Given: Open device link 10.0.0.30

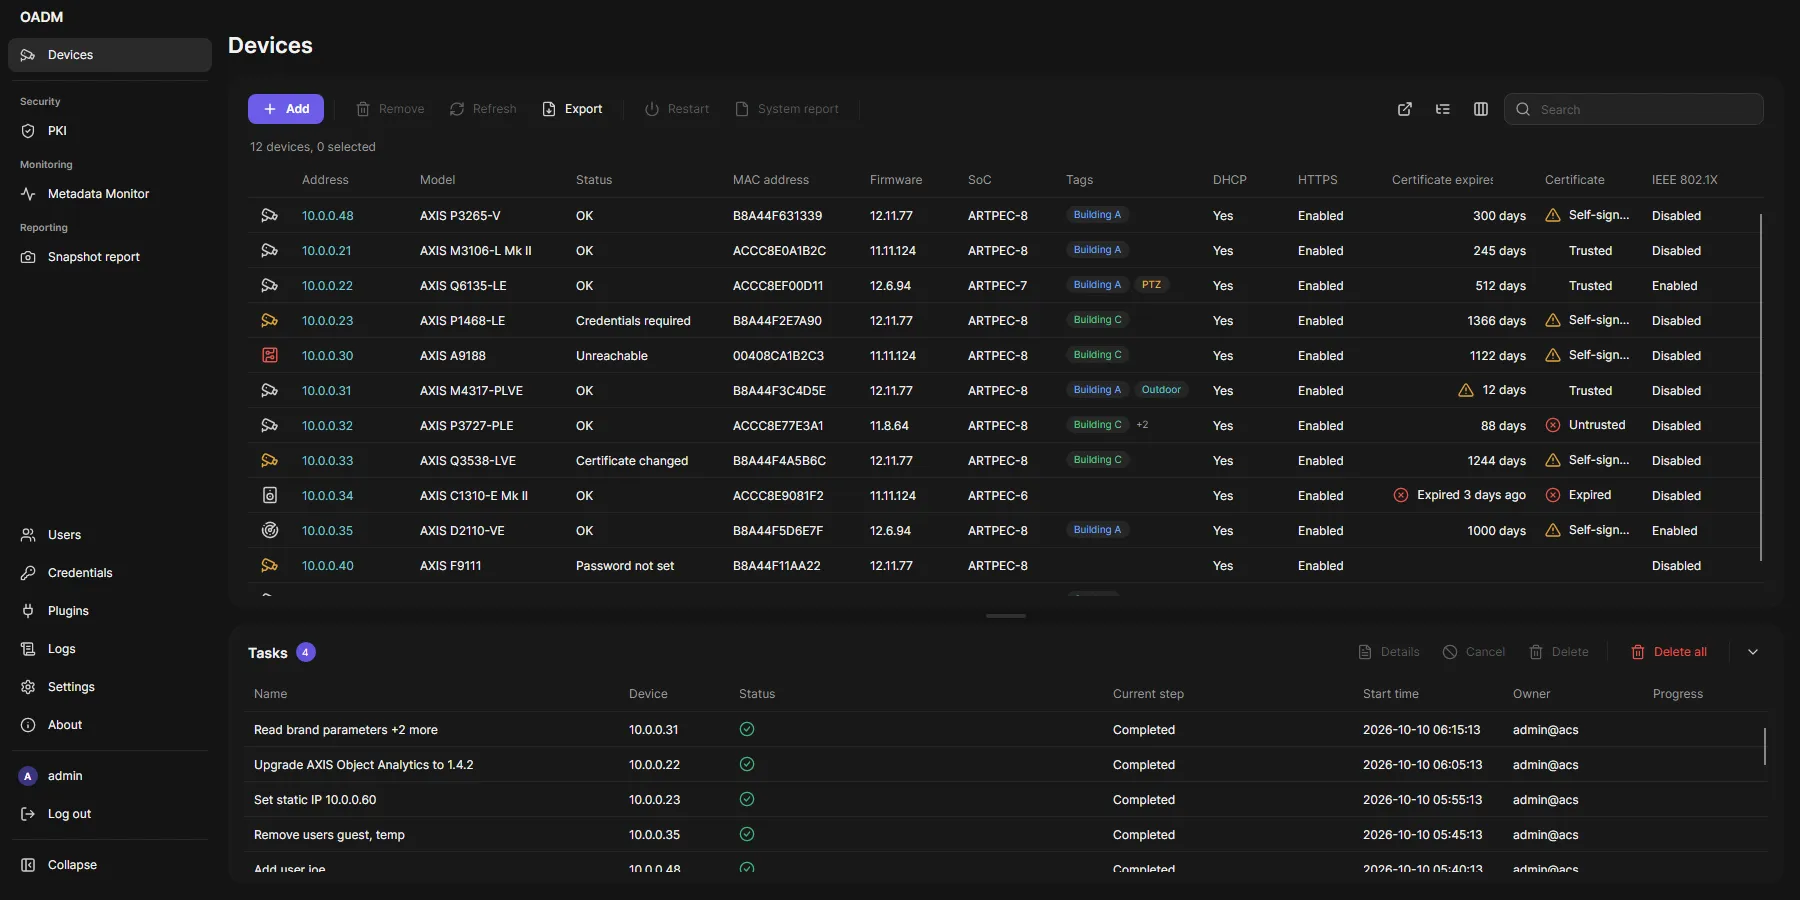Looking at the screenshot, I should 327,356.
